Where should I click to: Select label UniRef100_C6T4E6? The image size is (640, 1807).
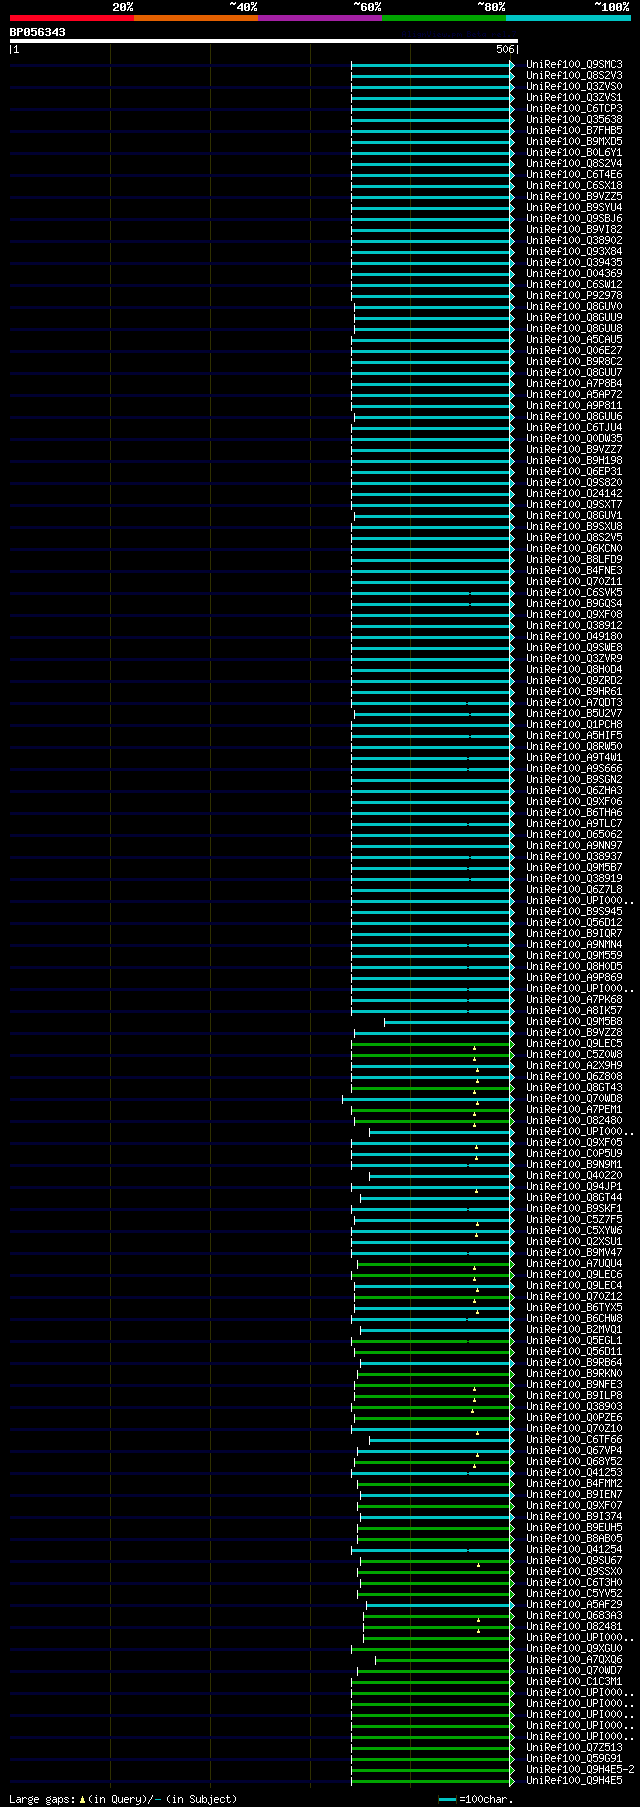coord(574,174)
